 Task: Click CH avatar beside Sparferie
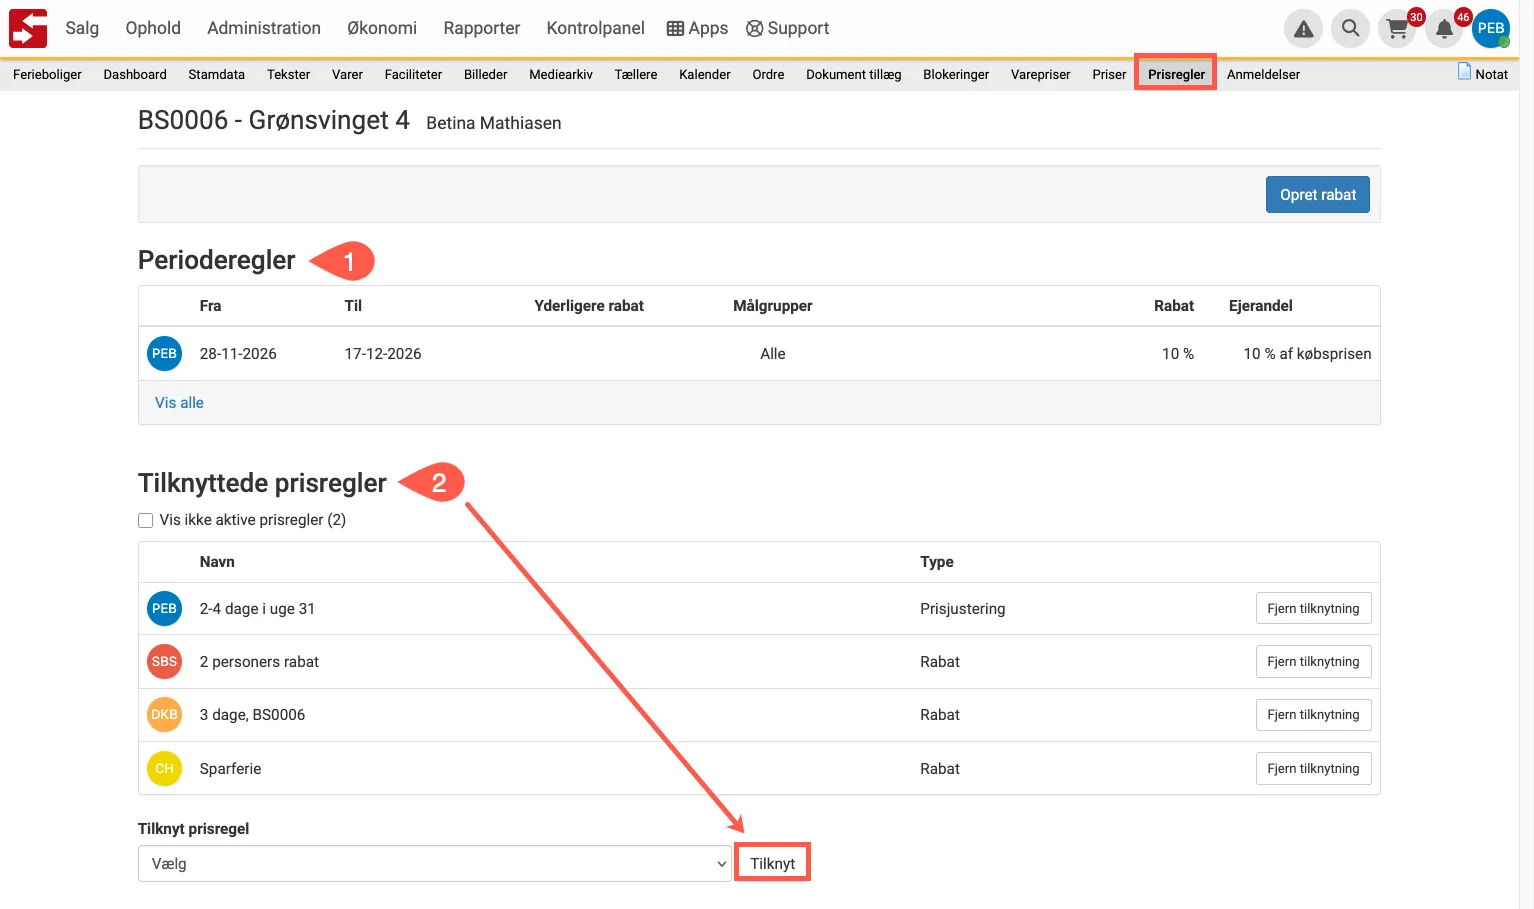click(164, 769)
